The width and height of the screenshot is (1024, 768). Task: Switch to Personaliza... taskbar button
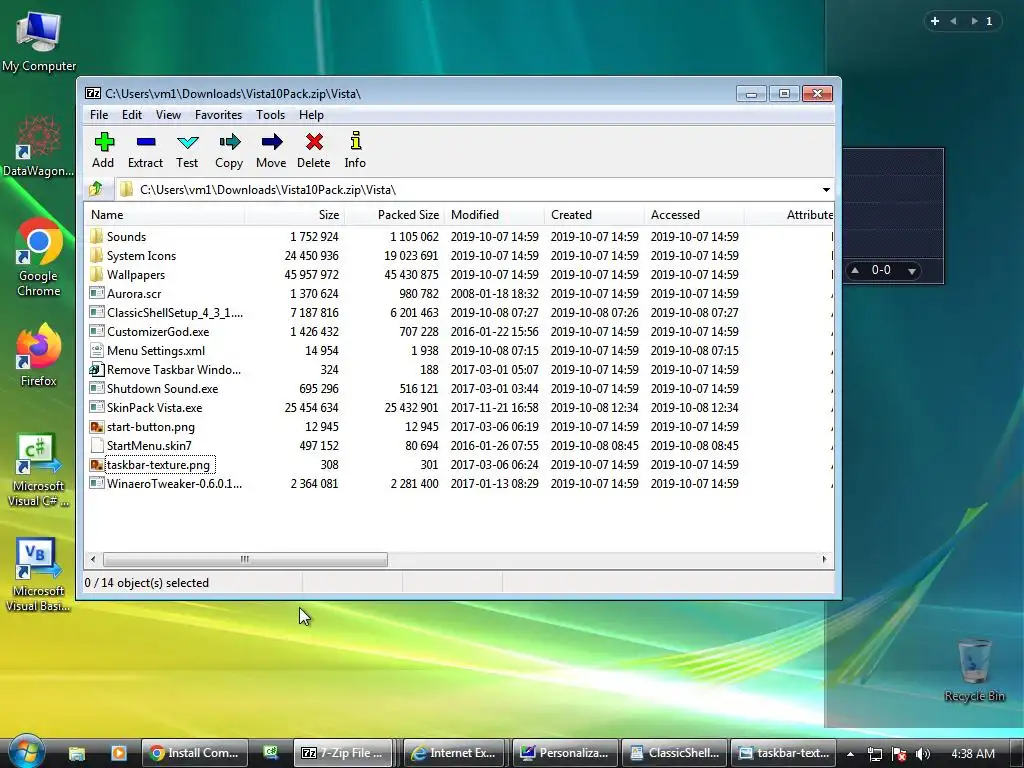pos(564,753)
